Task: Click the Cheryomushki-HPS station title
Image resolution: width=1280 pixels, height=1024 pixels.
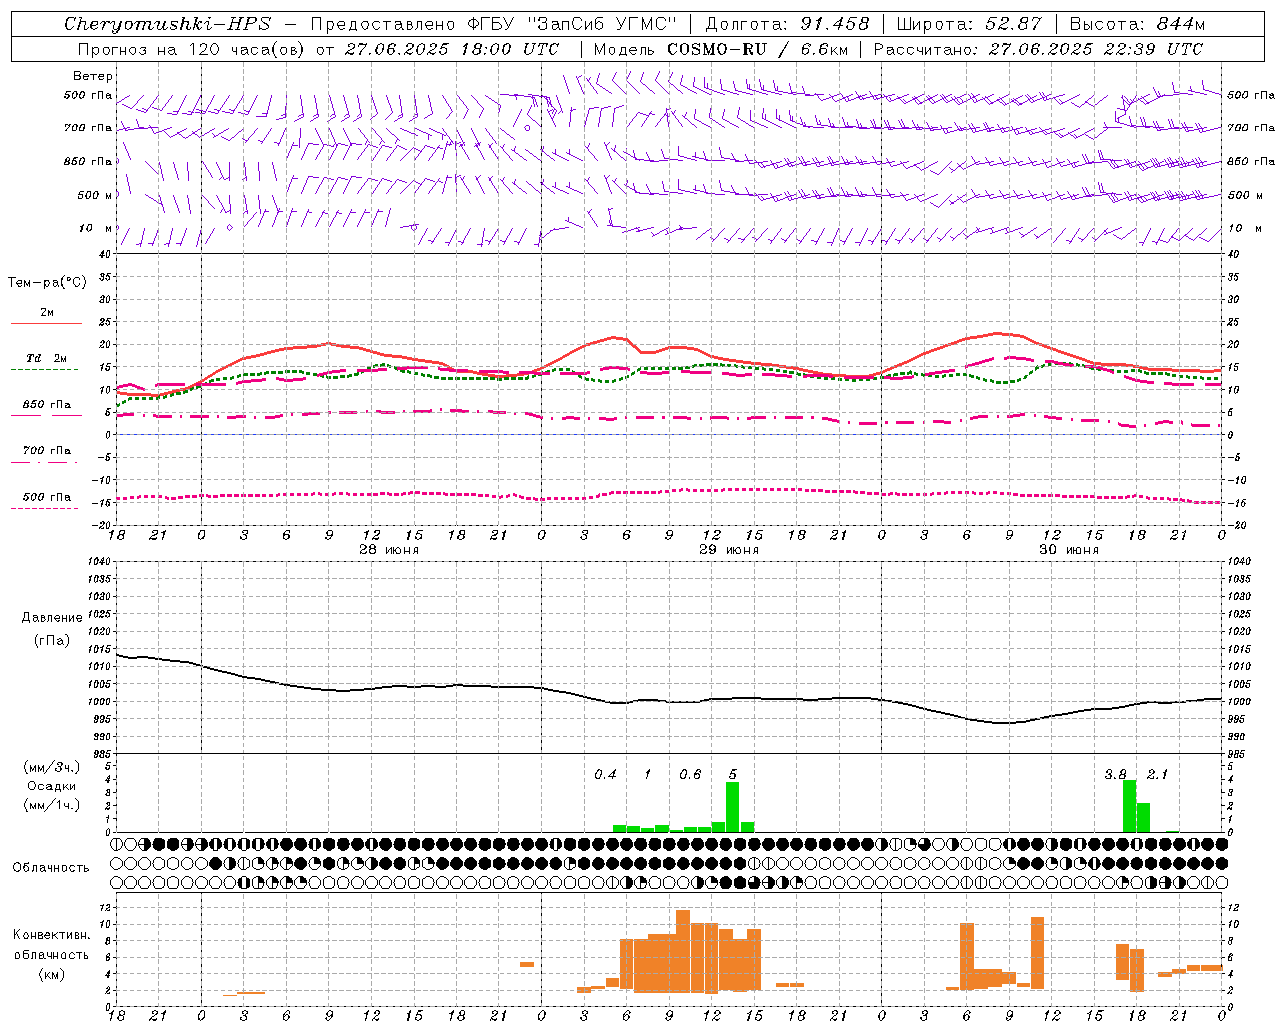Action: click(167, 24)
